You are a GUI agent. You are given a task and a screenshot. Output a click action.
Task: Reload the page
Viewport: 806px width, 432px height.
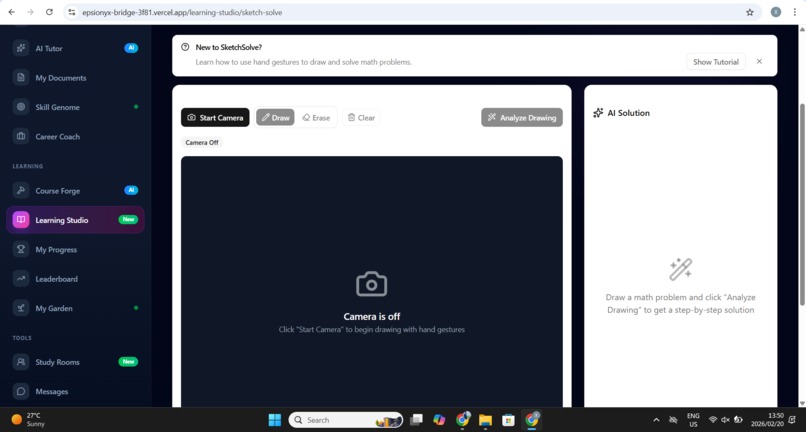pyautogui.click(x=49, y=12)
